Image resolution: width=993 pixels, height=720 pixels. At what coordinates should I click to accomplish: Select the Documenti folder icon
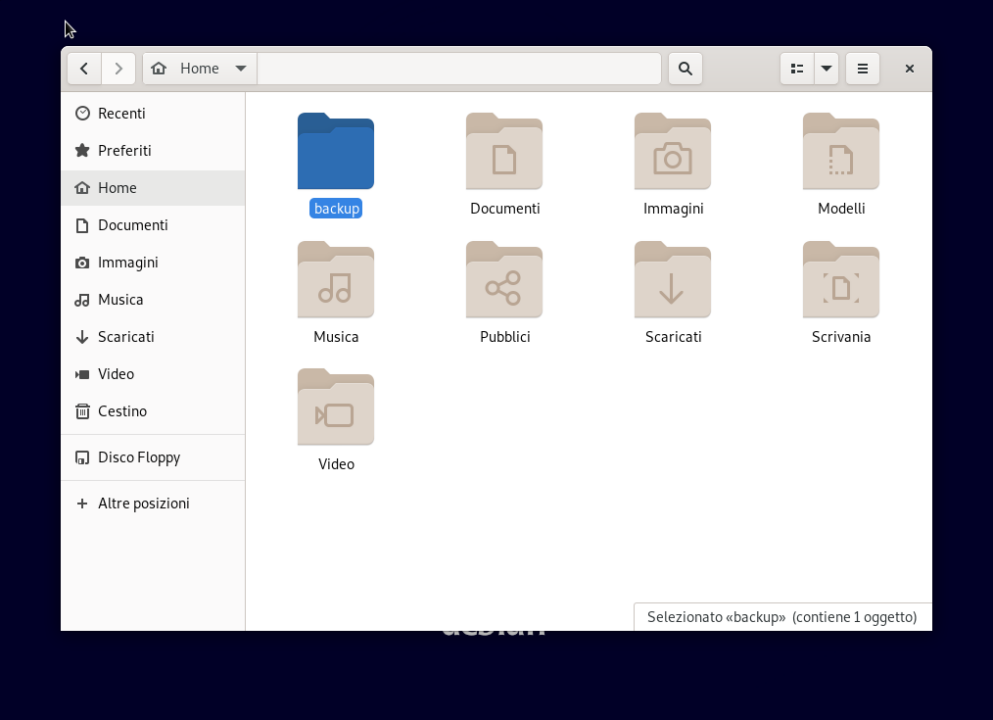504,152
